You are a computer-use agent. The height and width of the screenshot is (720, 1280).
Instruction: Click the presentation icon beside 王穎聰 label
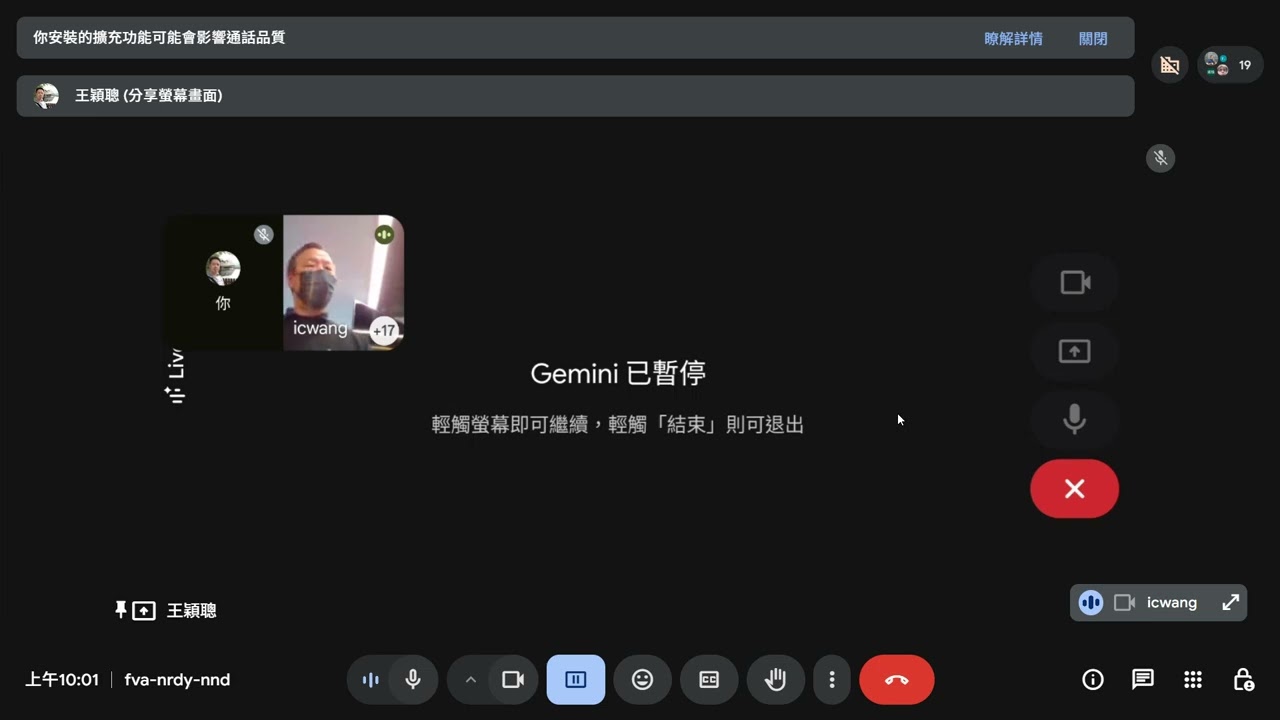tap(144, 610)
